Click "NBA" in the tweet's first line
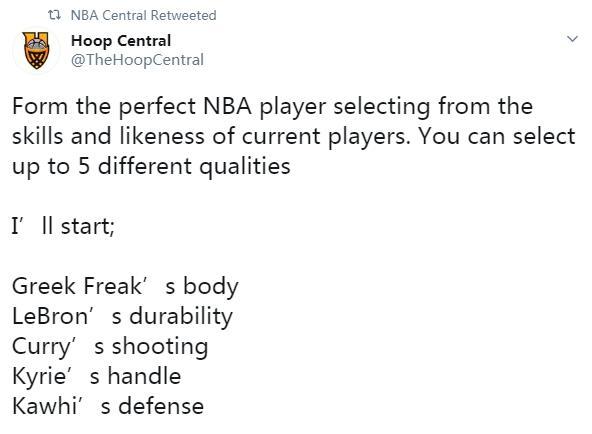Viewport: 592px width, 434px height. click(x=227, y=106)
